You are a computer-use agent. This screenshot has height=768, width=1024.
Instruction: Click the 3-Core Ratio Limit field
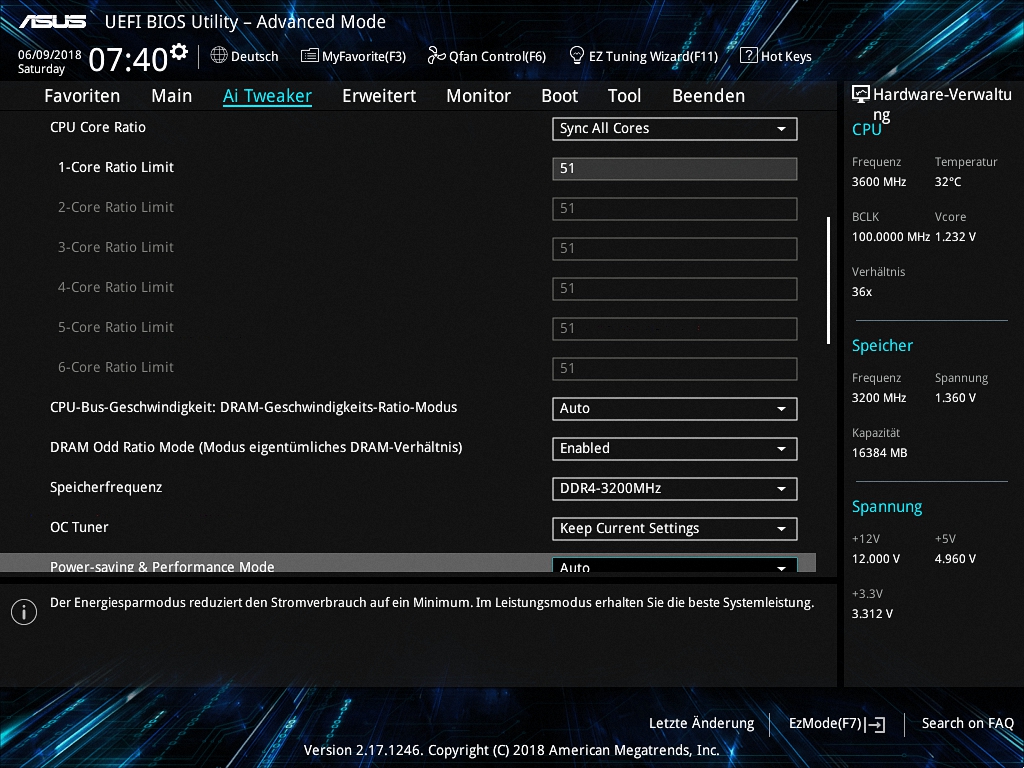point(675,249)
